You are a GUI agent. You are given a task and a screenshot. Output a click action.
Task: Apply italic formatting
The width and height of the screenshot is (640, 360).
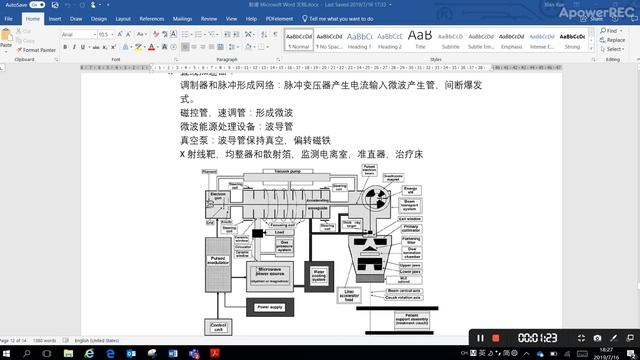[x=74, y=47]
